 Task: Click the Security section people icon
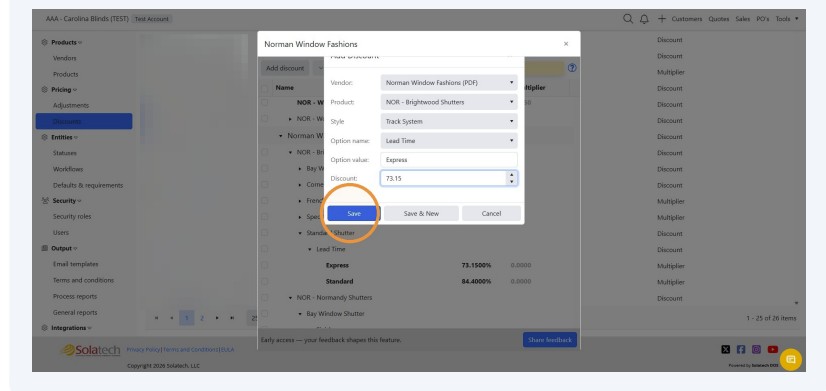[45, 201]
